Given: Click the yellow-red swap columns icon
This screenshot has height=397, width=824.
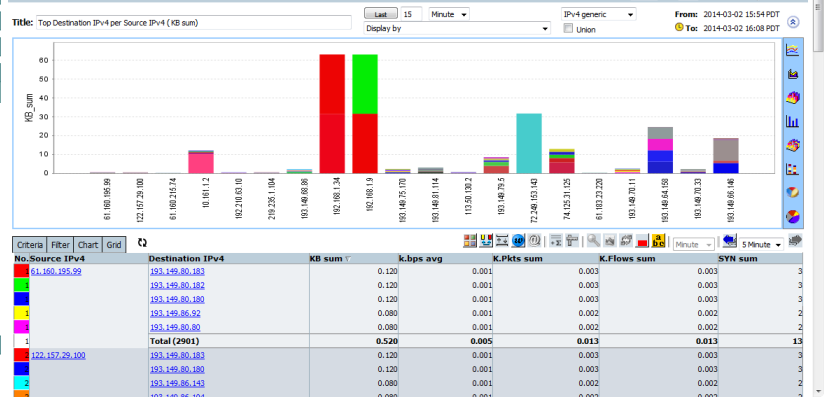Looking at the screenshot, I should tap(486, 241).
